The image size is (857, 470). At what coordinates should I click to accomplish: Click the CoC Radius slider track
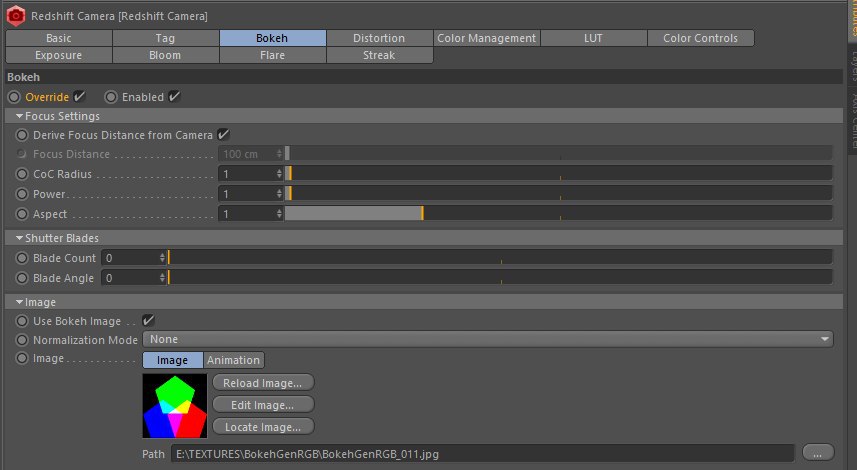coord(559,174)
